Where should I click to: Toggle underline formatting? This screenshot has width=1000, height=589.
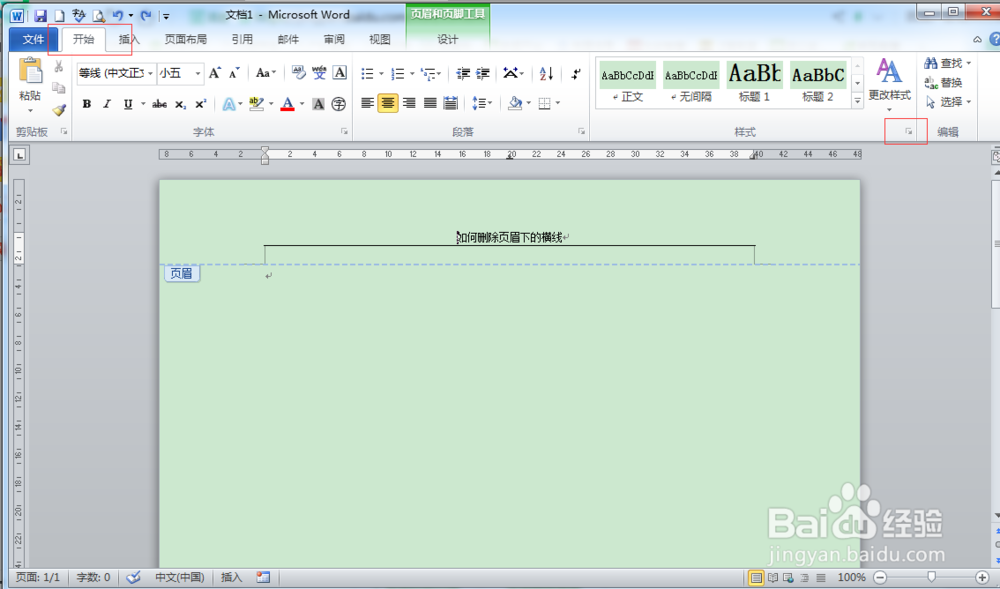tap(128, 104)
